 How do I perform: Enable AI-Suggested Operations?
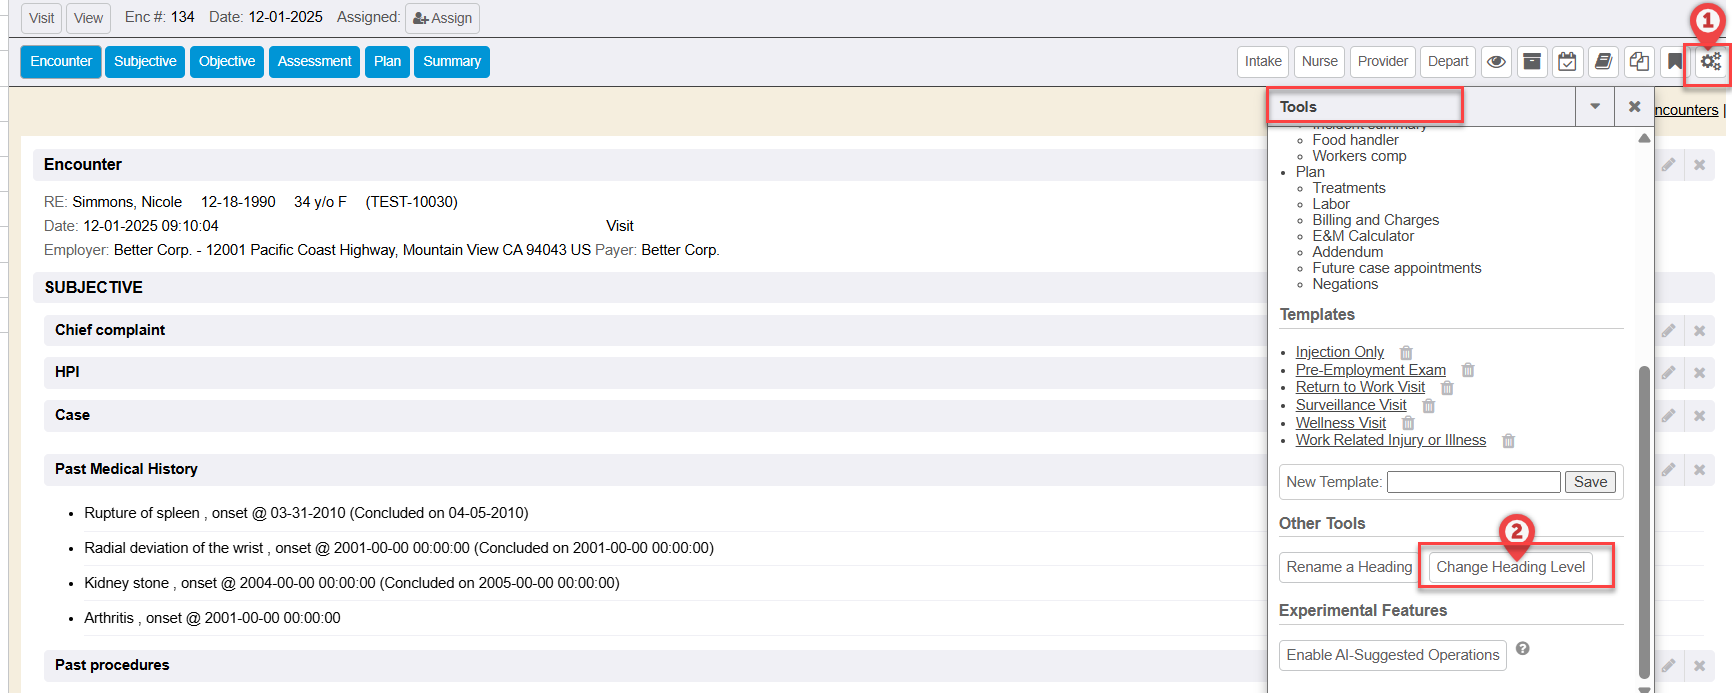click(1392, 655)
